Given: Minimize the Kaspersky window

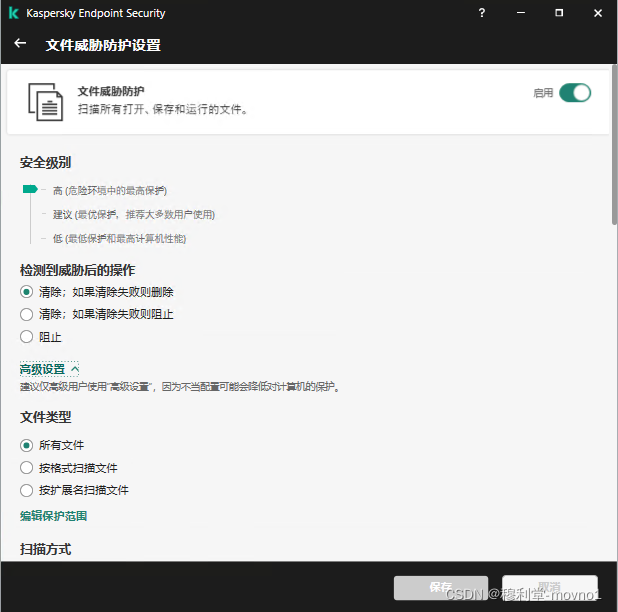Looking at the screenshot, I should click(x=521, y=13).
